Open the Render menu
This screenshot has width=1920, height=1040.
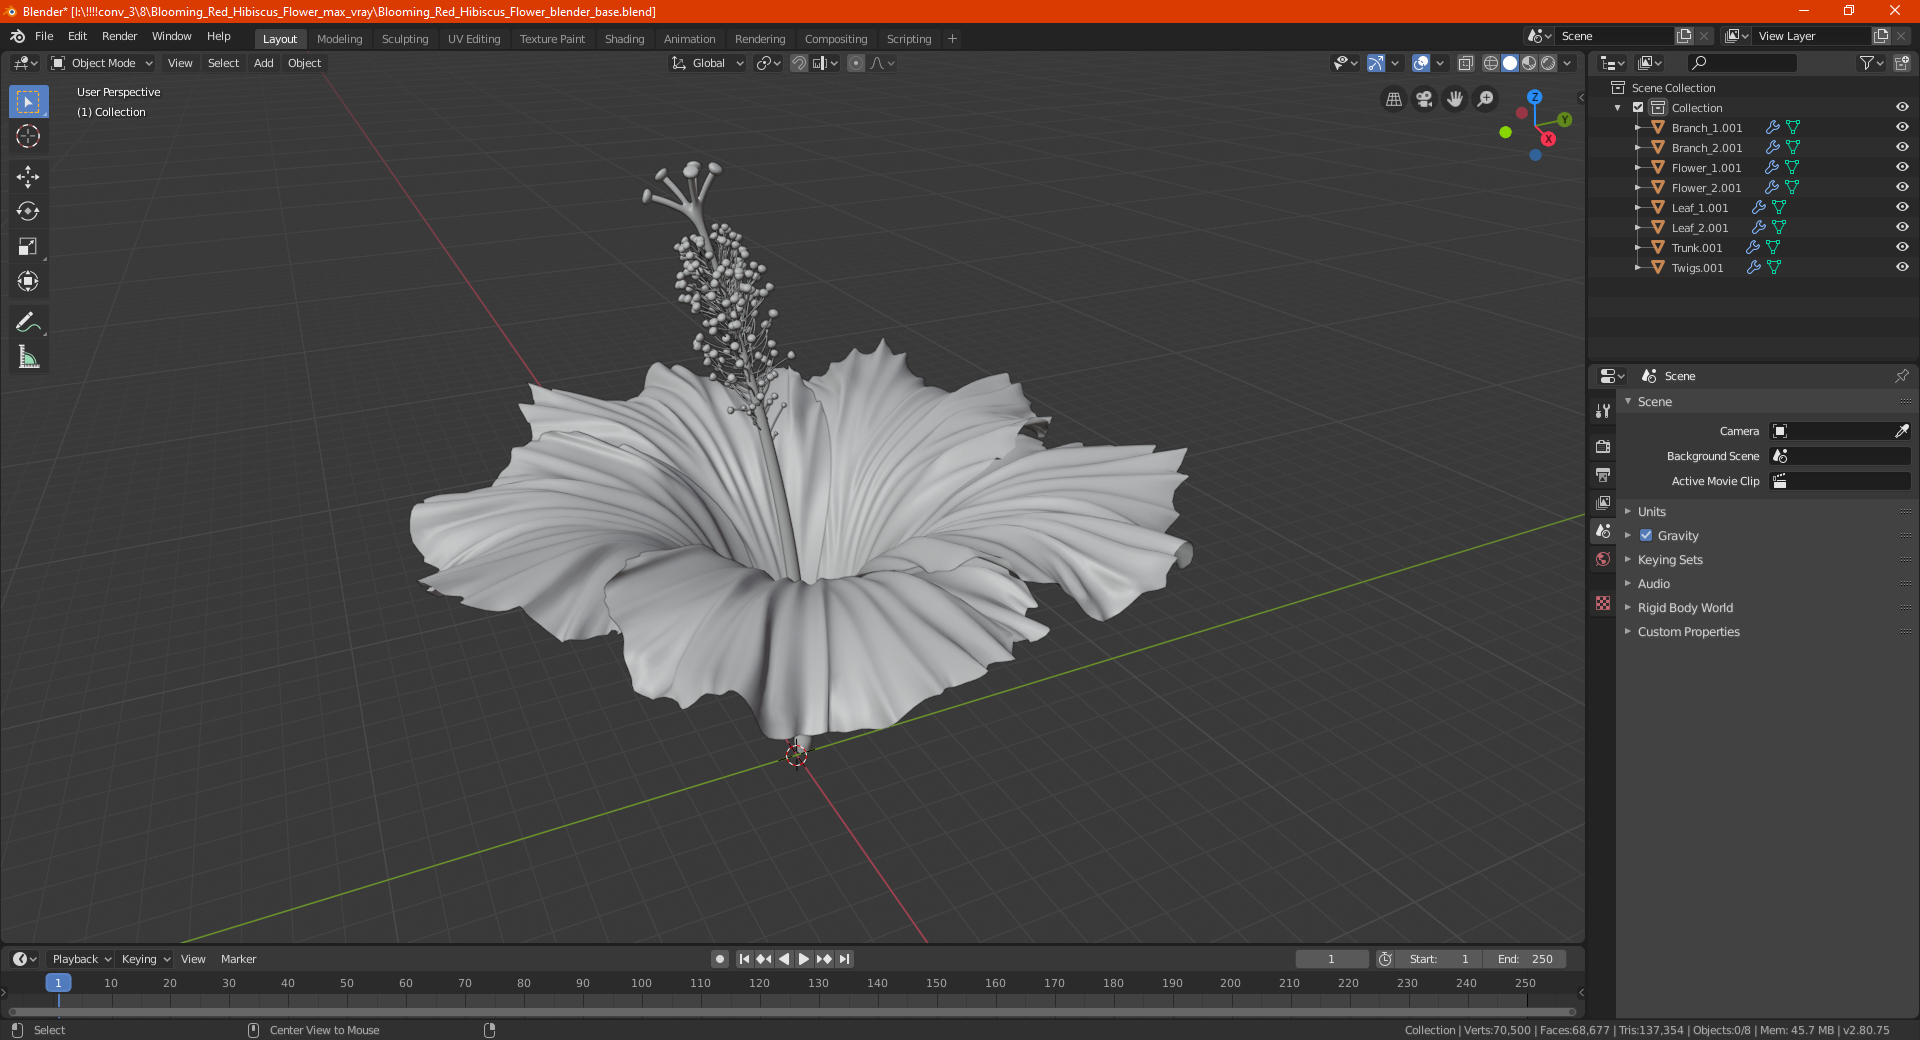(119, 36)
